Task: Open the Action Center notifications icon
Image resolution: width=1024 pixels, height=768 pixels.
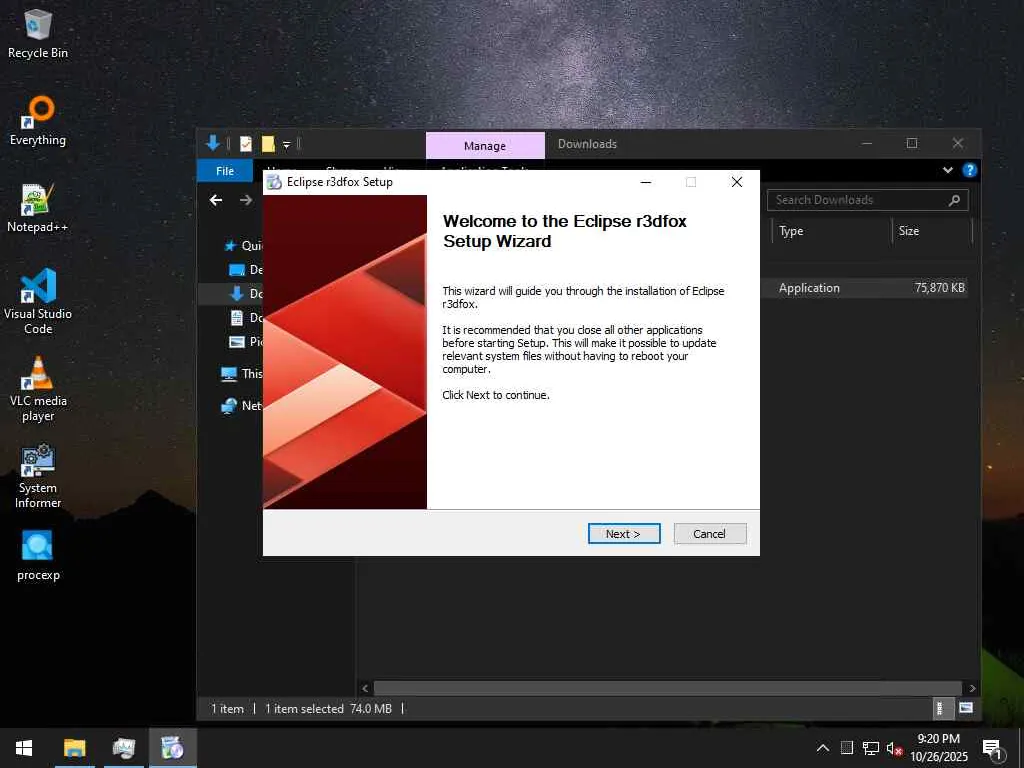Action: [x=992, y=748]
